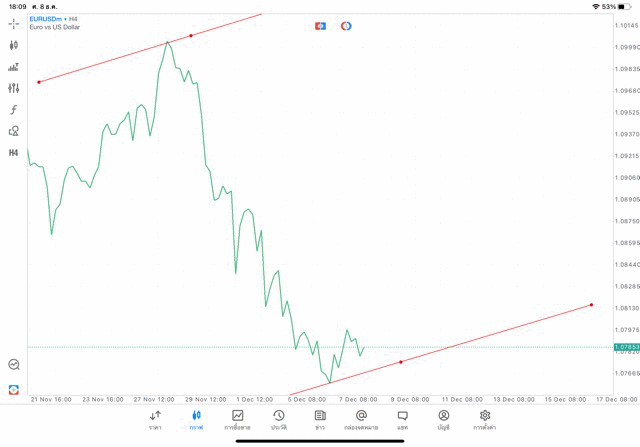This screenshot has width=640, height=447.
Task: Activate the crosshair cursor tool
Action: tap(14, 22)
